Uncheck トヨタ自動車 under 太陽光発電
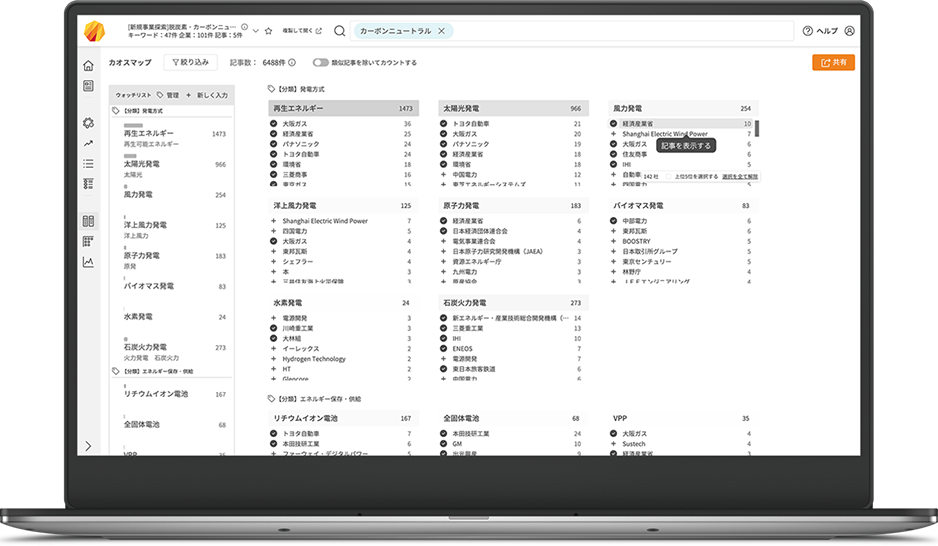This screenshot has width=938, height=546. point(443,124)
